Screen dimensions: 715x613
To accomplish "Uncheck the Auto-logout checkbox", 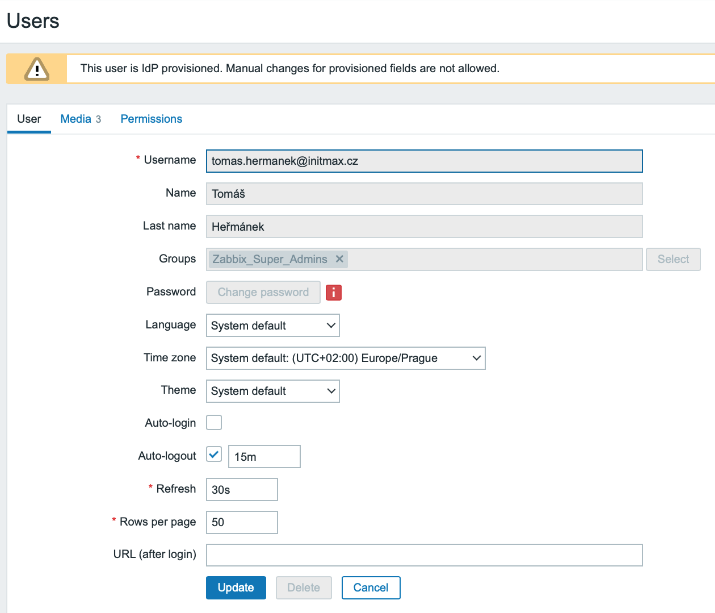I will point(214,455).
